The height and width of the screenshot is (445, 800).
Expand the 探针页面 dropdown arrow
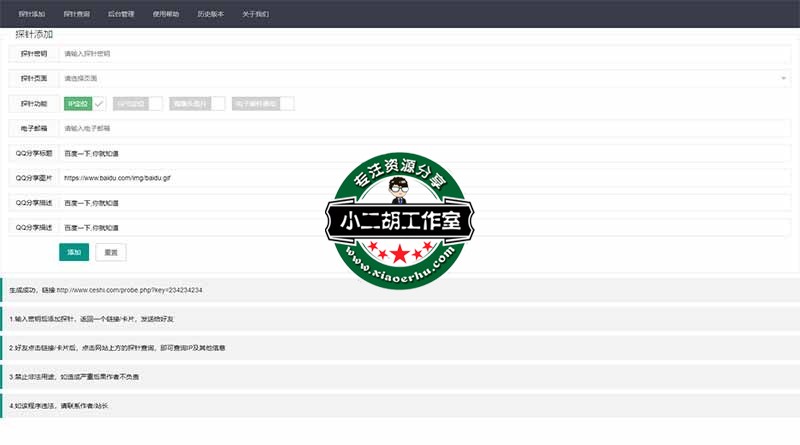783,78
